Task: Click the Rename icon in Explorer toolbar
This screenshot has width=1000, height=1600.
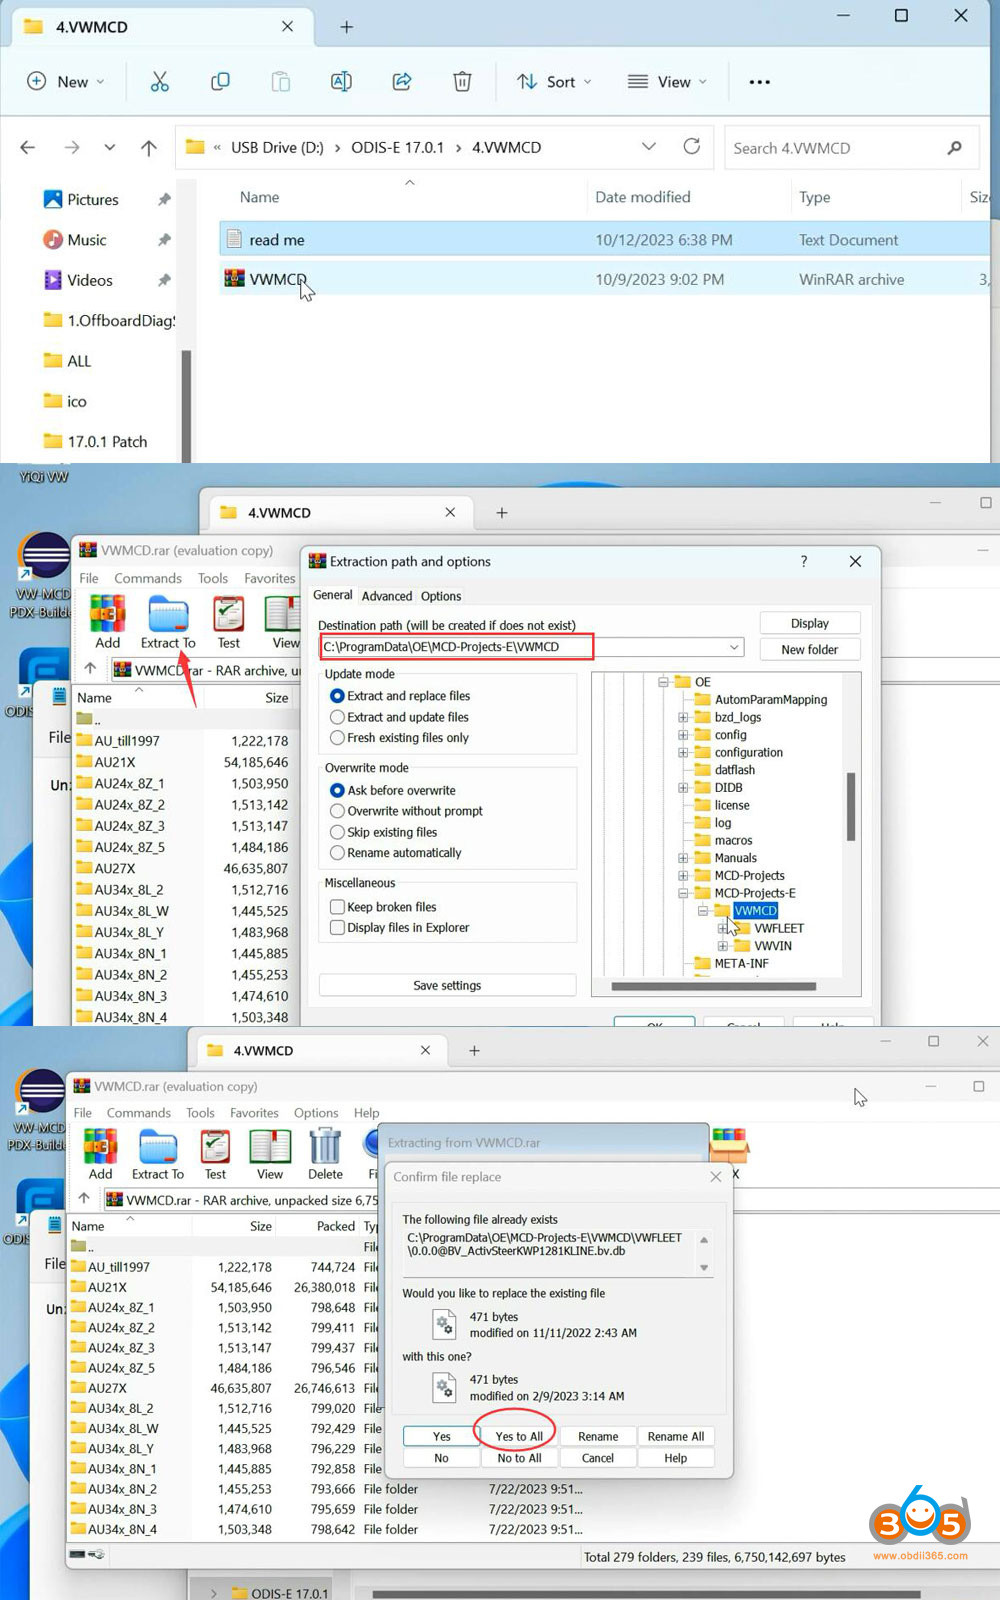Action: click(341, 82)
